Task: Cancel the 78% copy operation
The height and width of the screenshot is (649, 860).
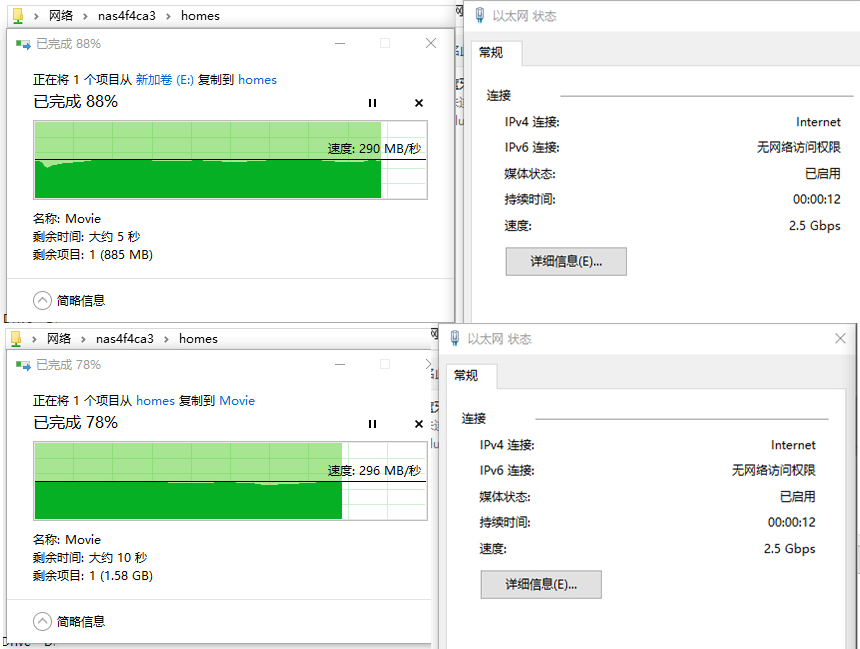Action: pos(419,424)
